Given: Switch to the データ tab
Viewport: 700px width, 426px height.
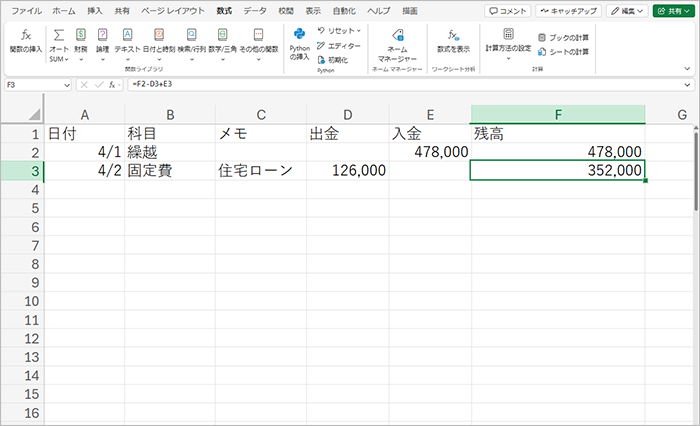Looking at the screenshot, I should pos(255,11).
